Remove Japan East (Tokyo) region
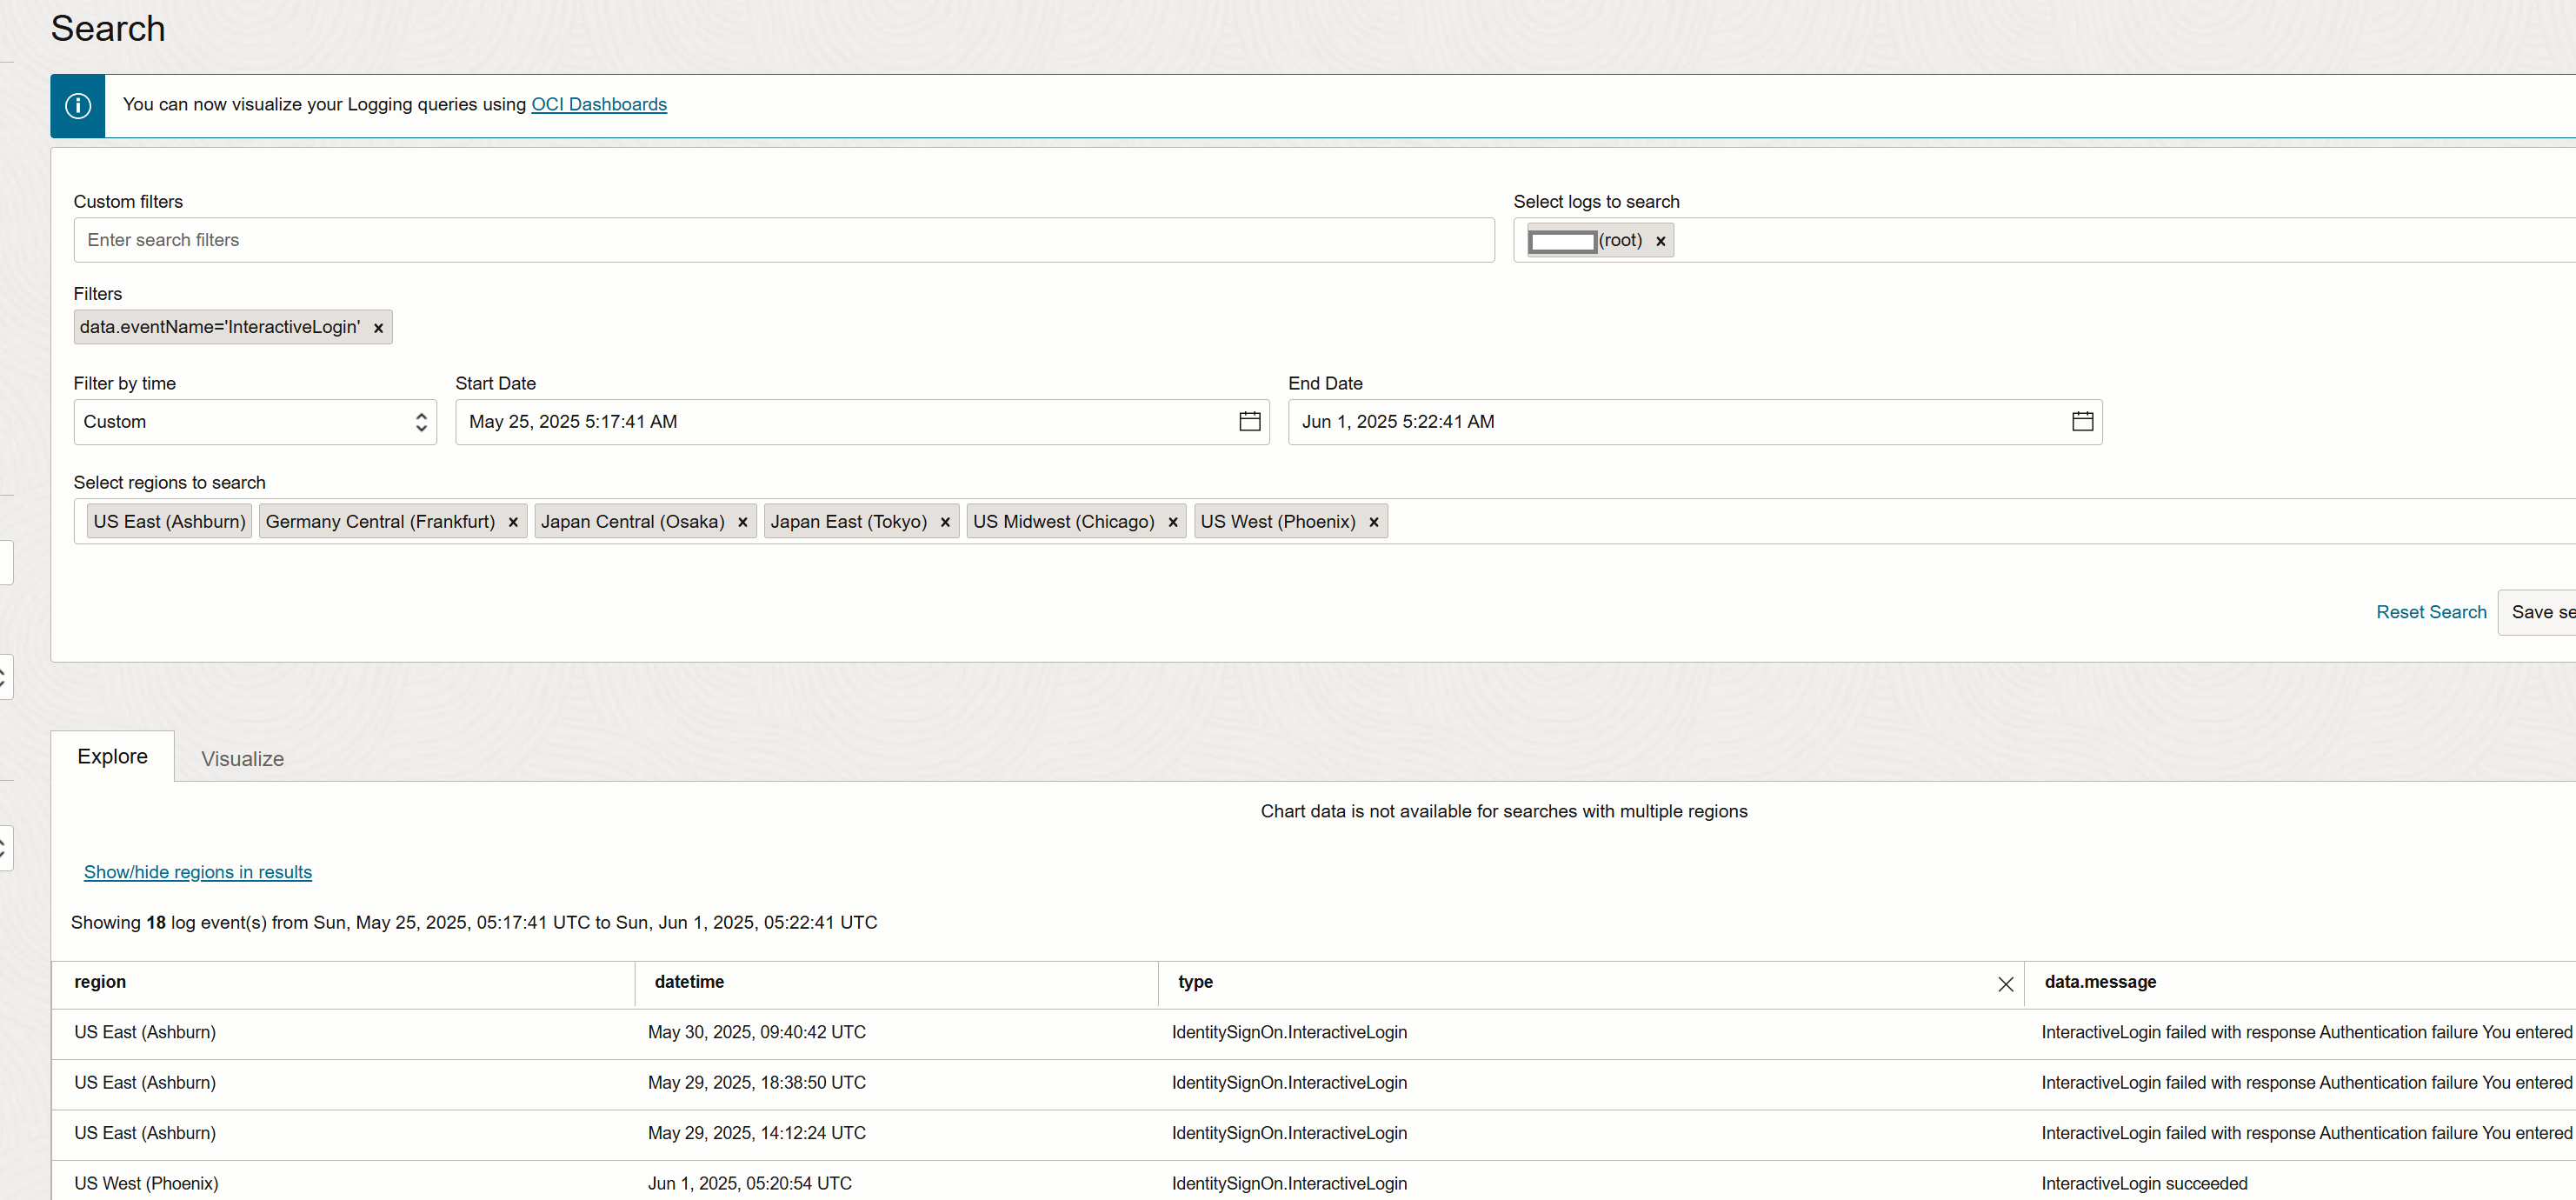The height and width of the screenshot is (1200, 2576). [x=945, y=522]
